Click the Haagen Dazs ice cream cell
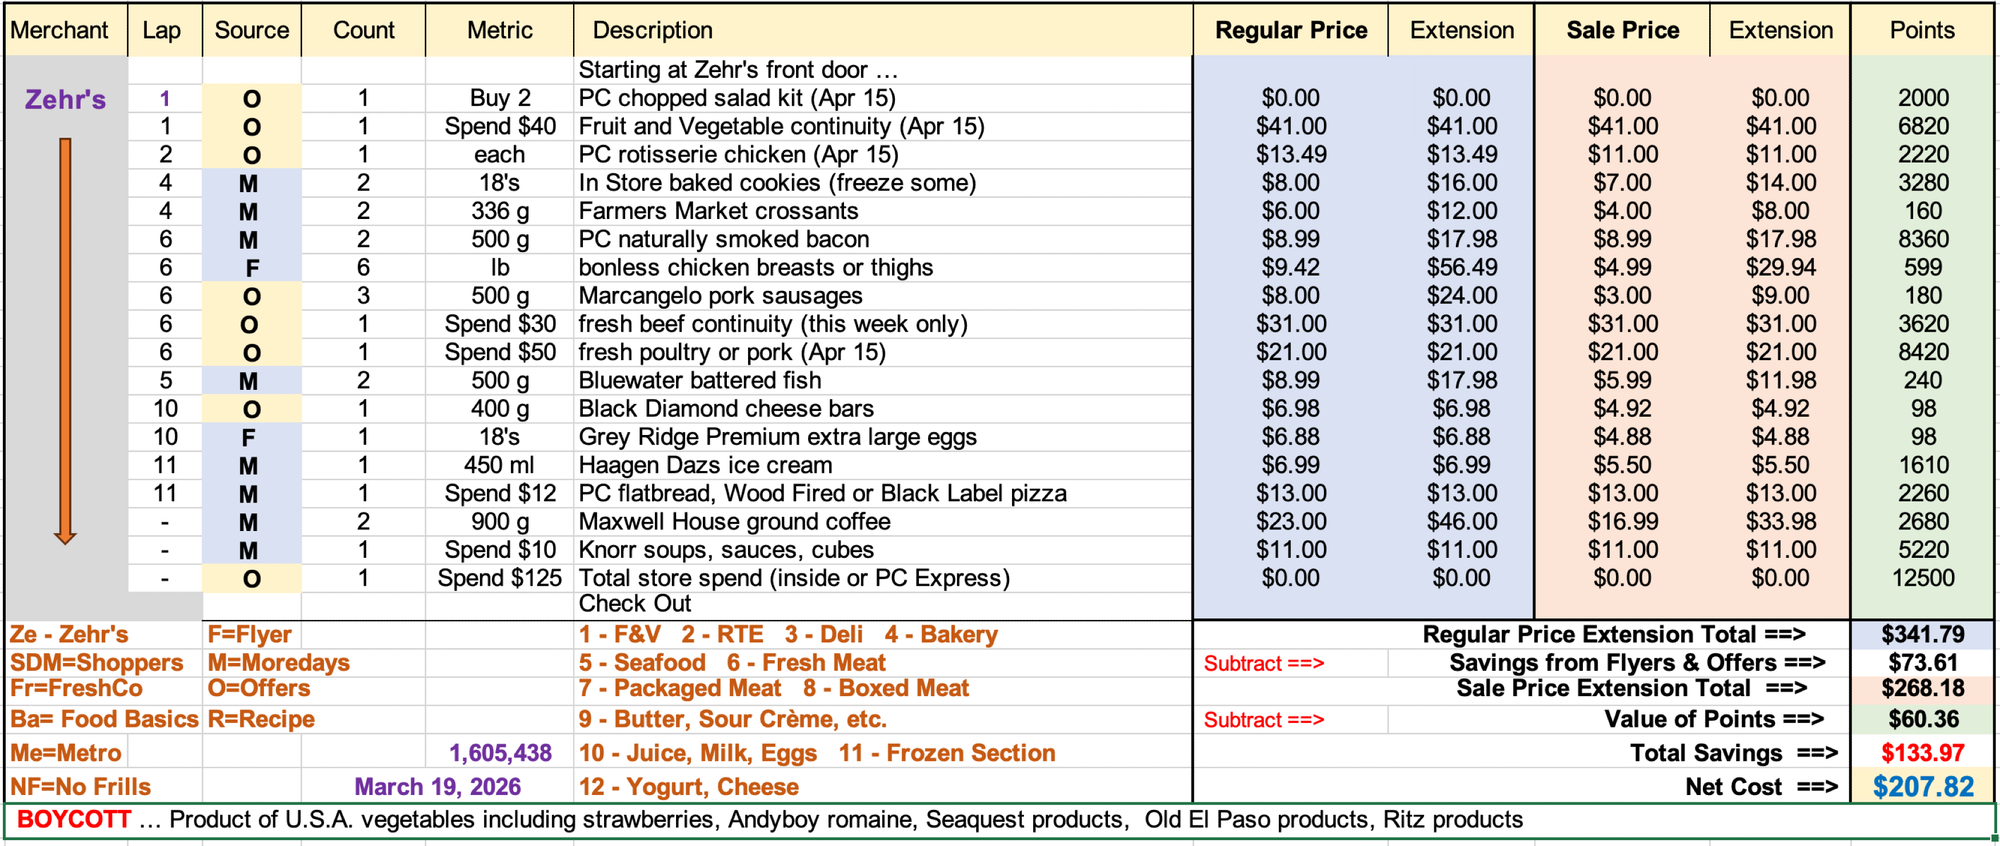The image size is (2000, 846). tap(705, 465)
